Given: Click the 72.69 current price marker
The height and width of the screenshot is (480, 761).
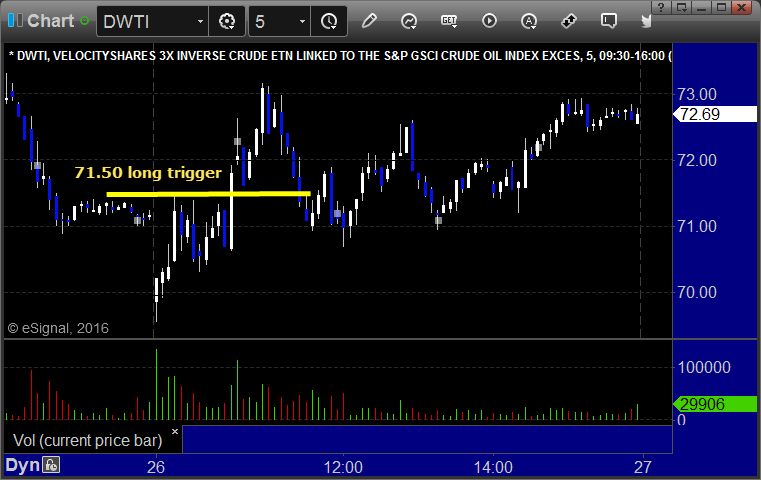Looking at the screenshot, I should 715,114.
